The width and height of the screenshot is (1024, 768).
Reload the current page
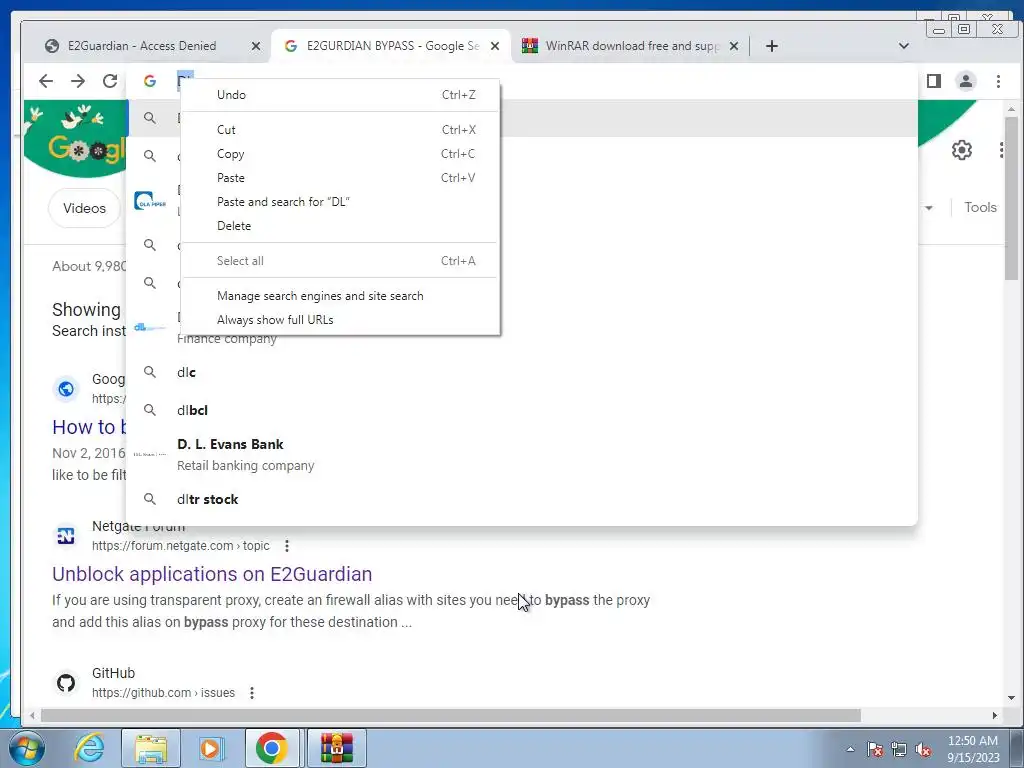(x=110, y=81)
